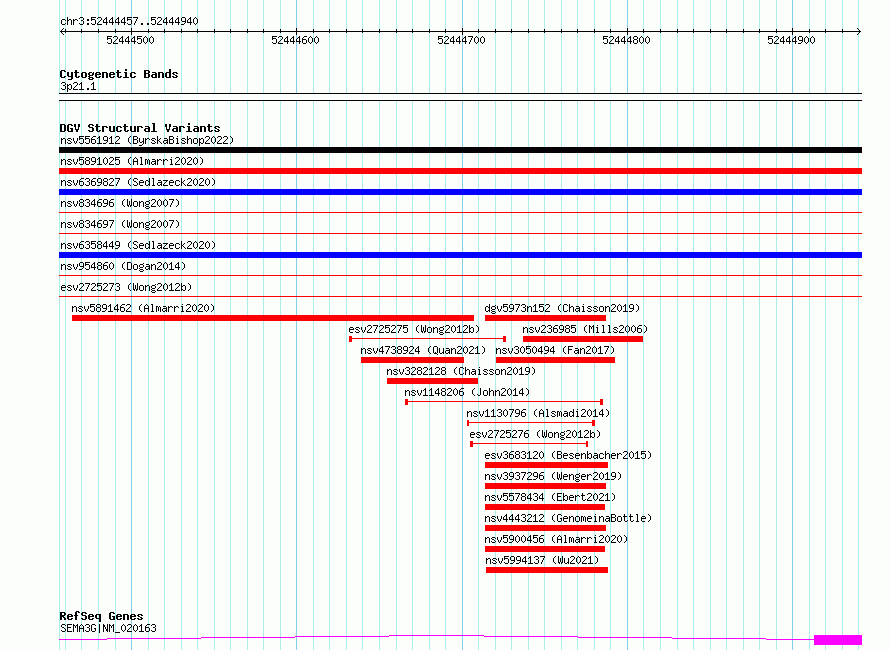Image resolution: width=890 pixels, height=650 pixels.
Task: Open nsv4443212 (GenomeinaBottle) variant
Action: pos(568,518)
